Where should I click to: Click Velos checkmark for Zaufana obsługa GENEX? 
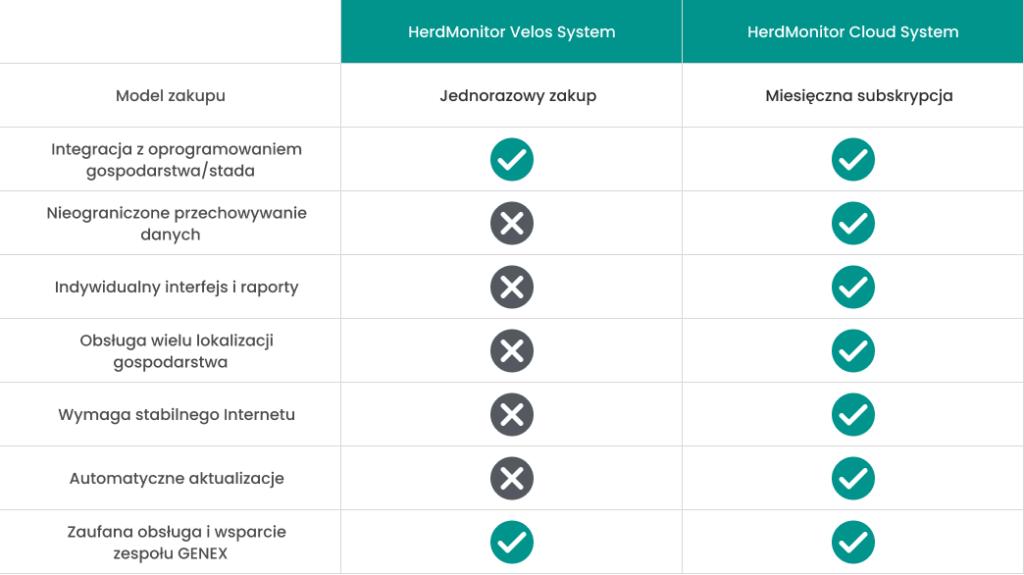pos(511,542)
